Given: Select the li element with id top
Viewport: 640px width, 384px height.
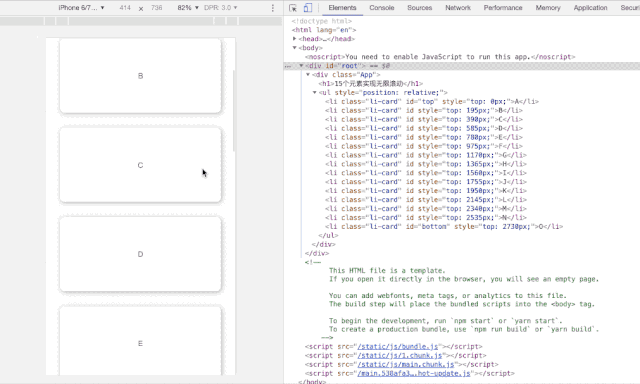Looking at the screenshot, I should click(x=432, y=102).
